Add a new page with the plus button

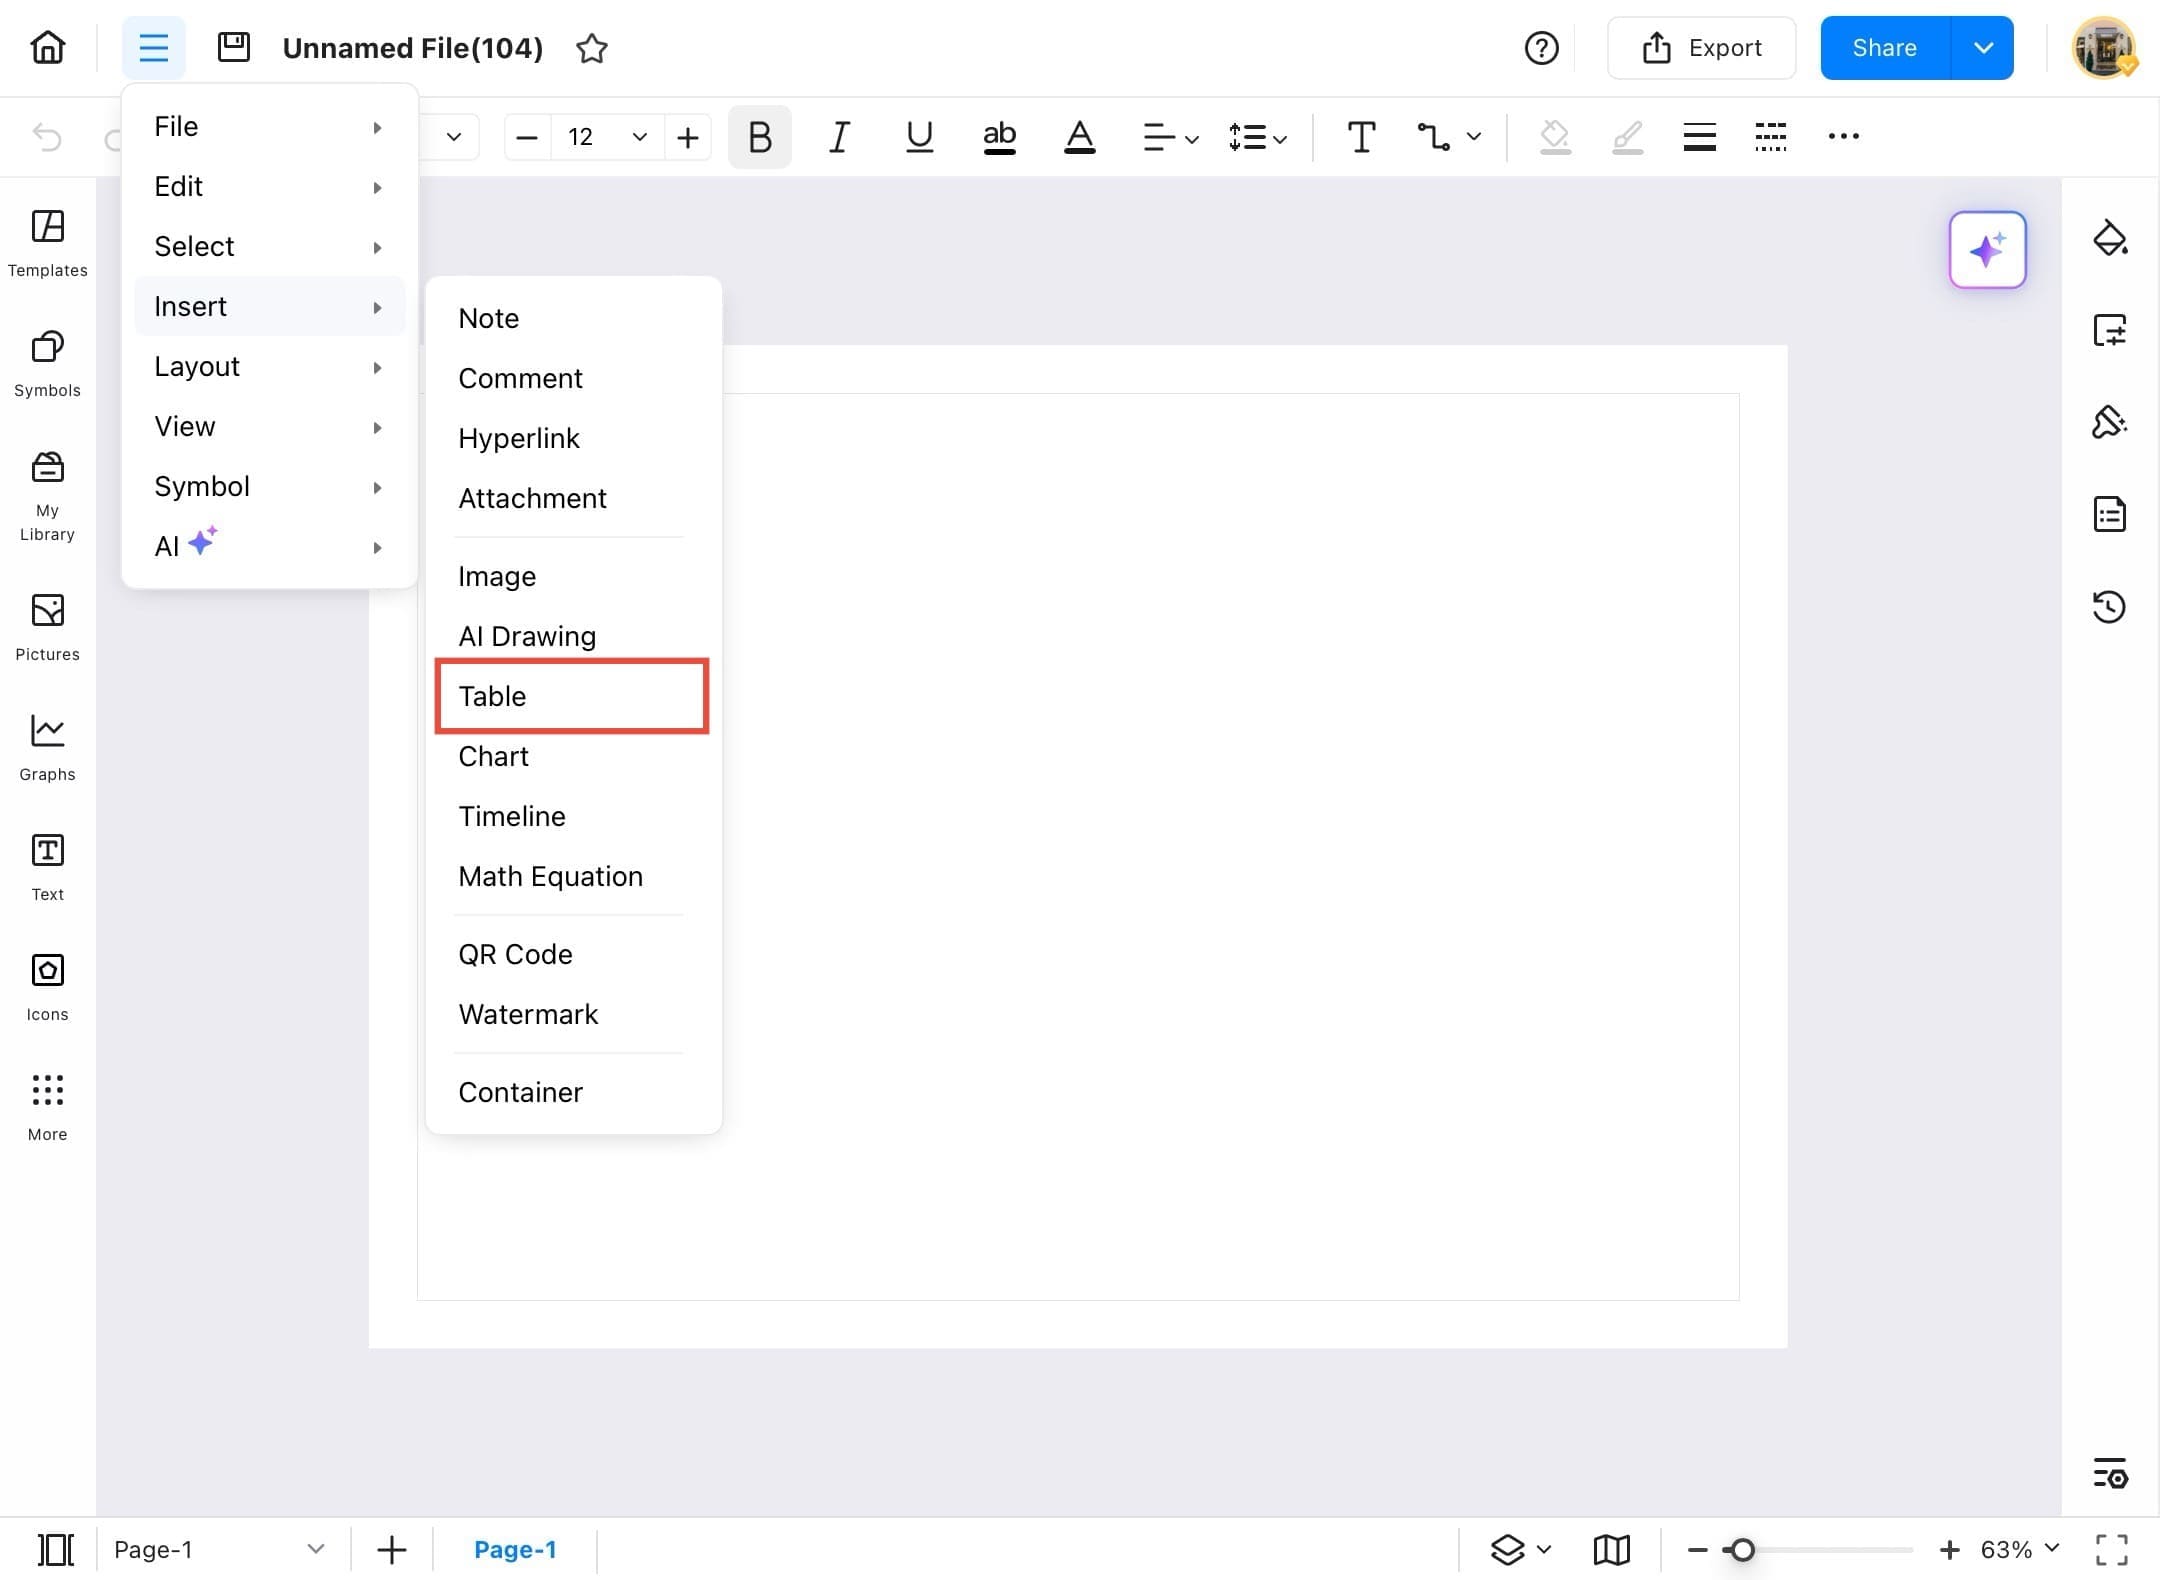point(391,1549)
